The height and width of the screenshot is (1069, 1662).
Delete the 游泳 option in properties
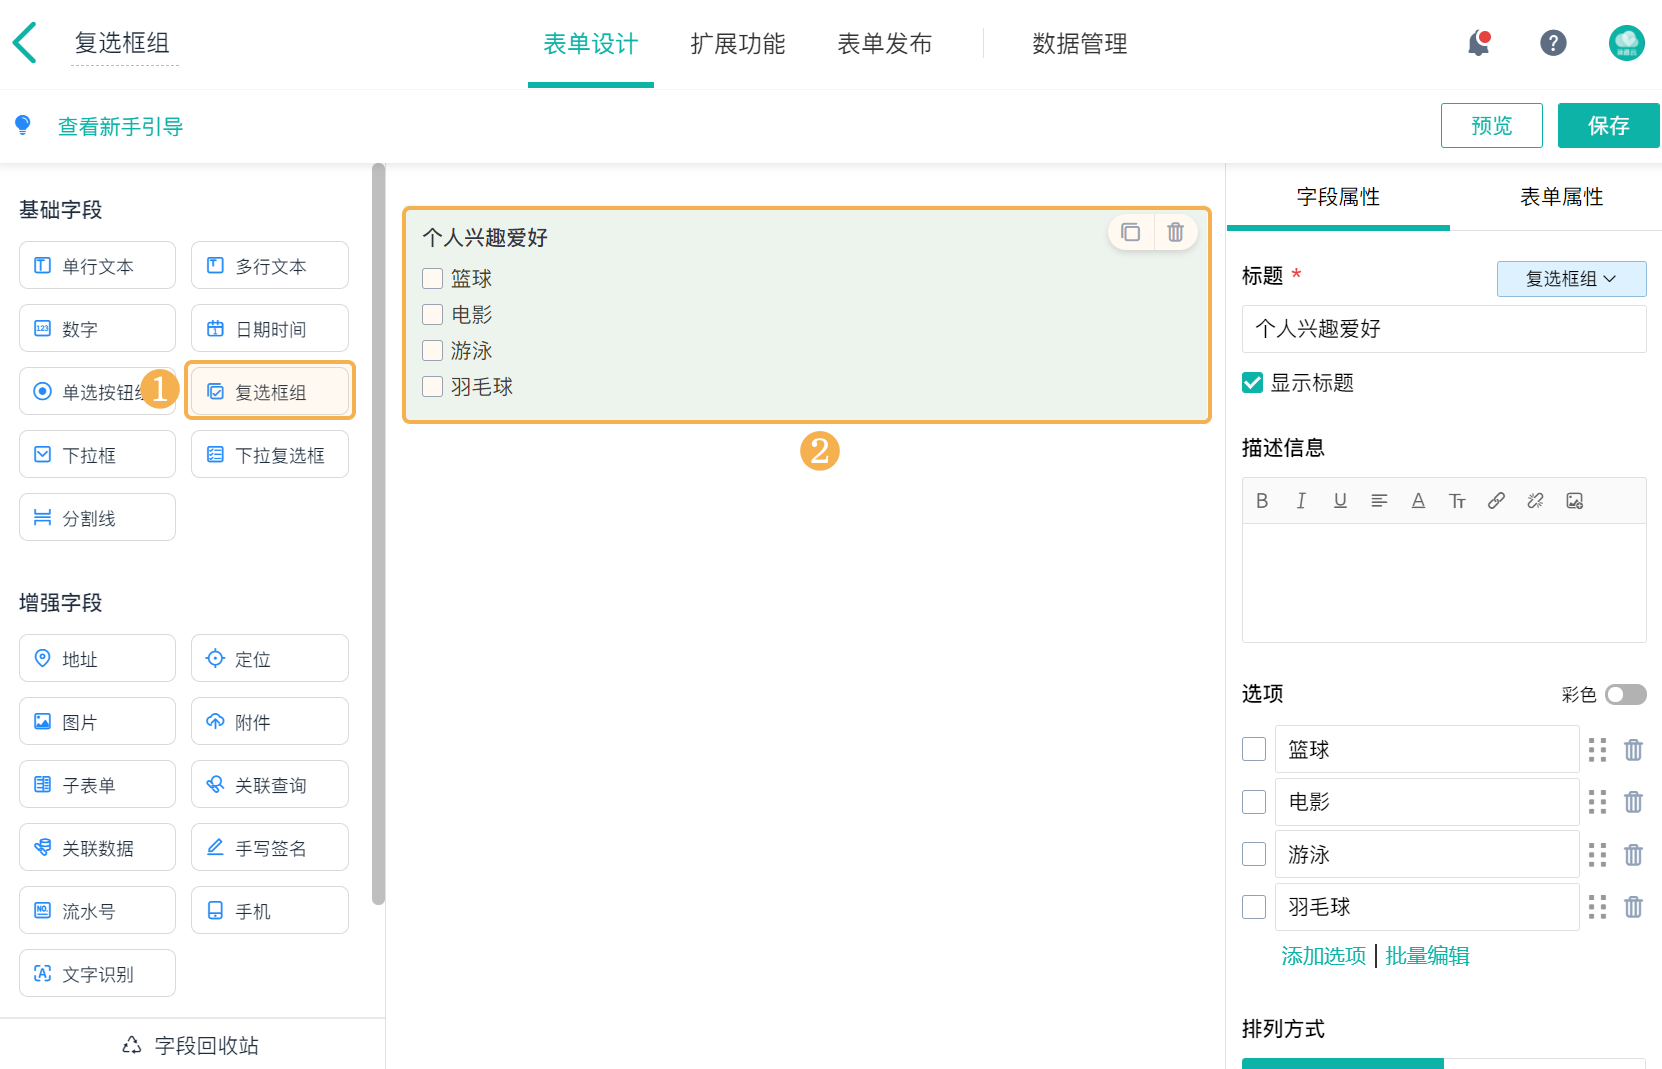coord(1633,855)
